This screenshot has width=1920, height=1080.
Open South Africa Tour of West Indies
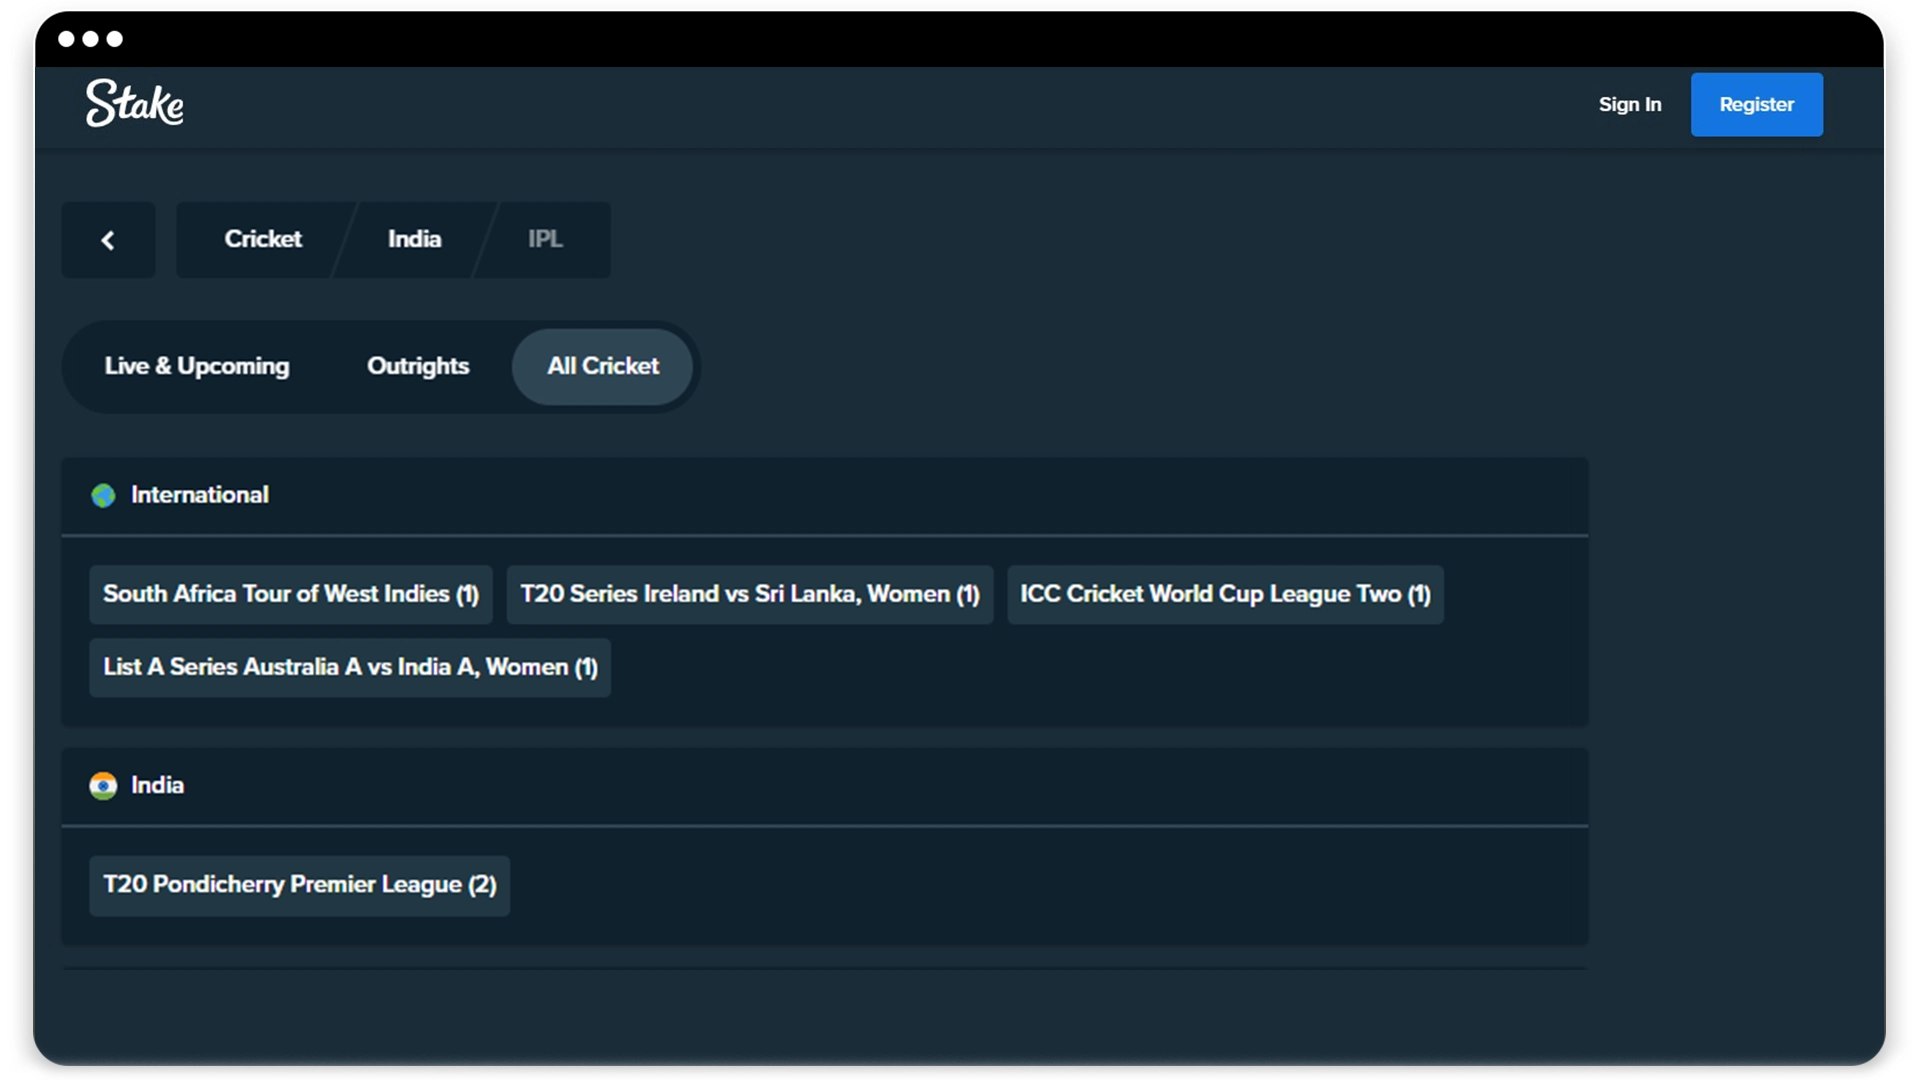coord(290,594)
